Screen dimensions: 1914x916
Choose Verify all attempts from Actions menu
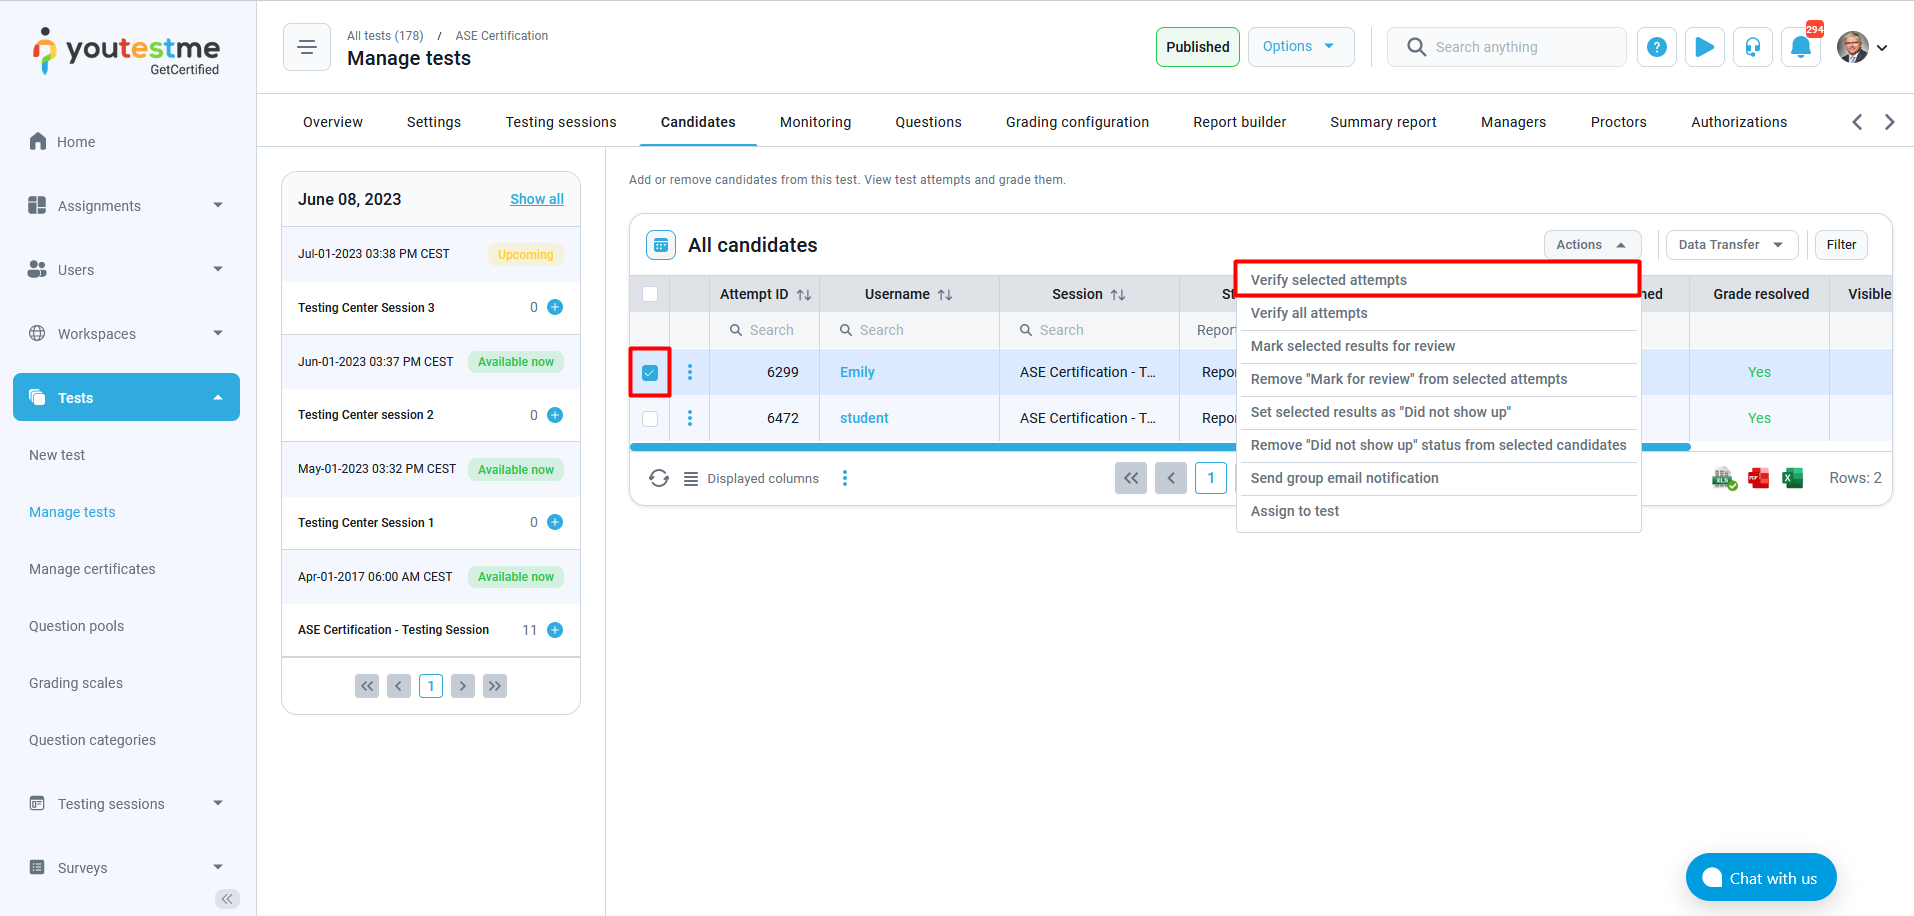pos(1308,313)
